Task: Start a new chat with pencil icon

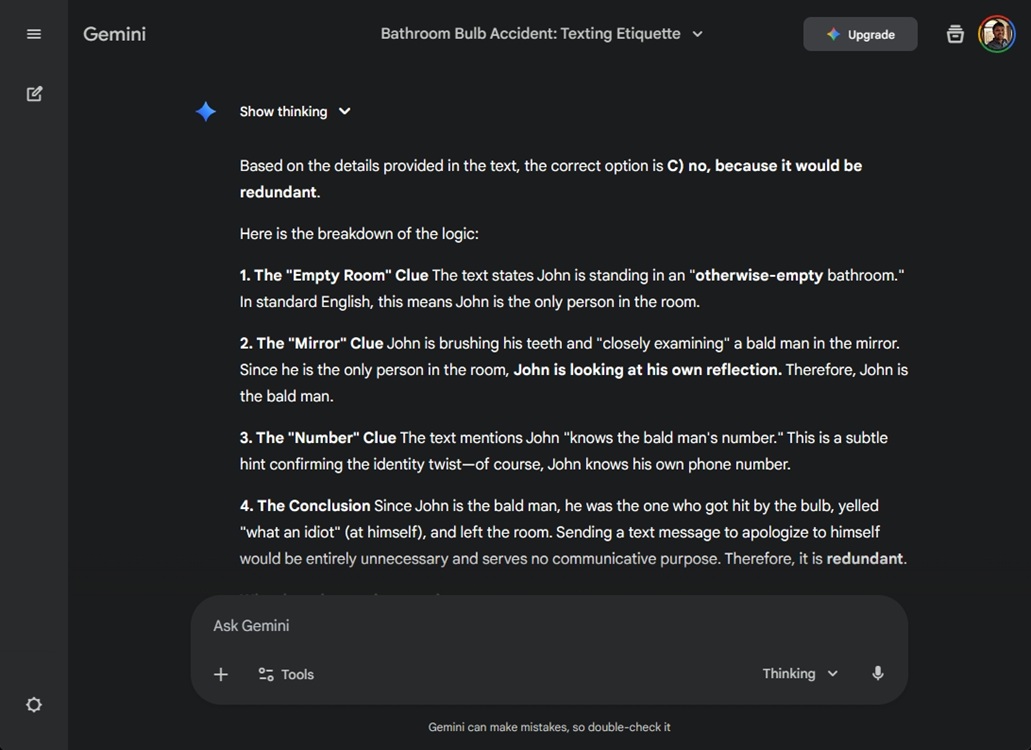Action: [x=34, y=94]
